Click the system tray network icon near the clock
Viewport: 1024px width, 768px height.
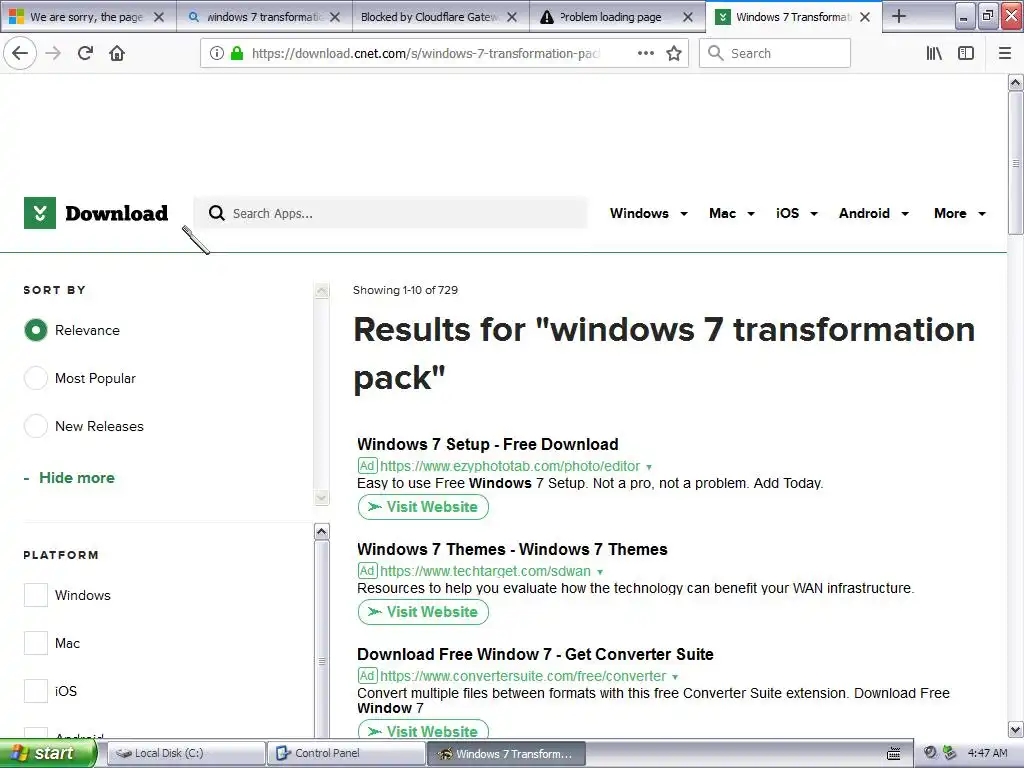point(949,753)
